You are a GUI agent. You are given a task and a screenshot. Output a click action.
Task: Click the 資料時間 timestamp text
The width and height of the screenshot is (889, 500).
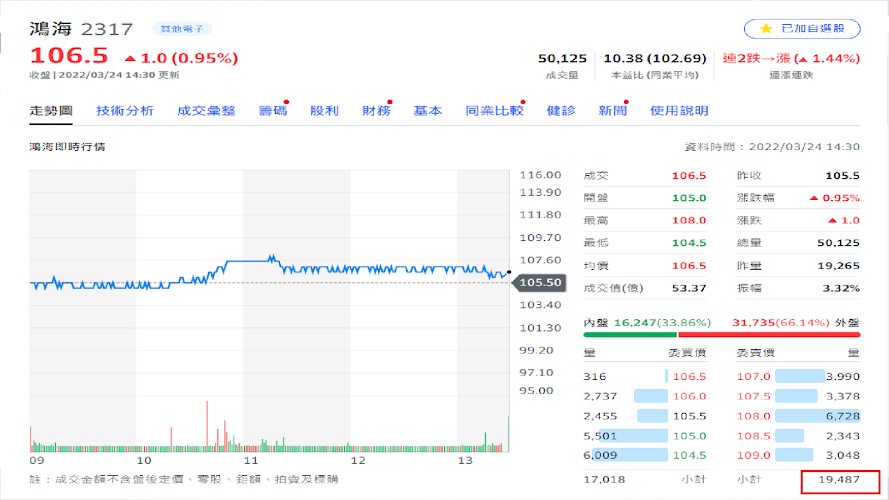coord(772,147)
